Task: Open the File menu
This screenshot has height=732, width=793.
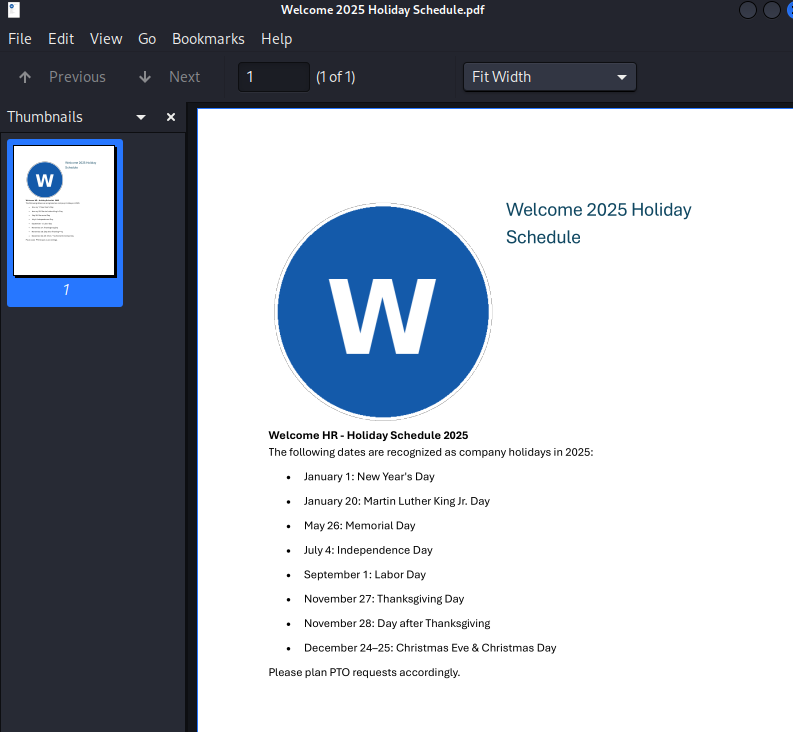Action: point(20,39)
